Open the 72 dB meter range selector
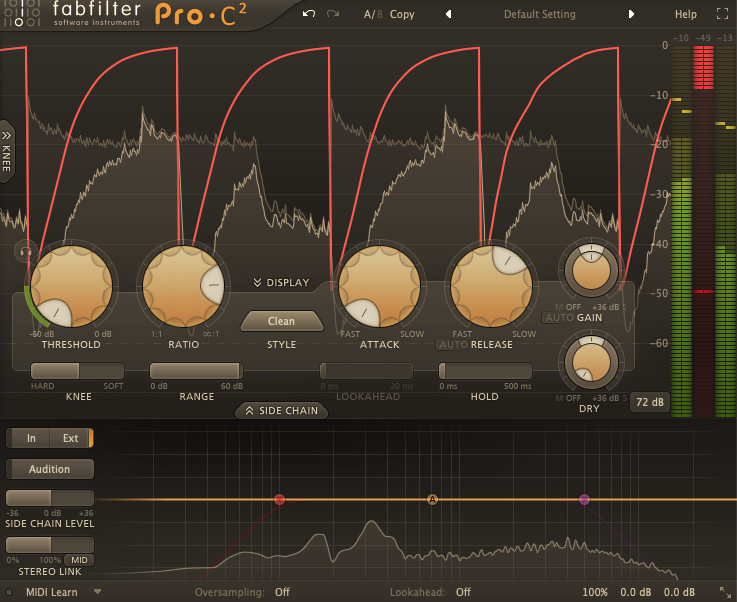The image size is (737, 602). [x=650, y=402]
